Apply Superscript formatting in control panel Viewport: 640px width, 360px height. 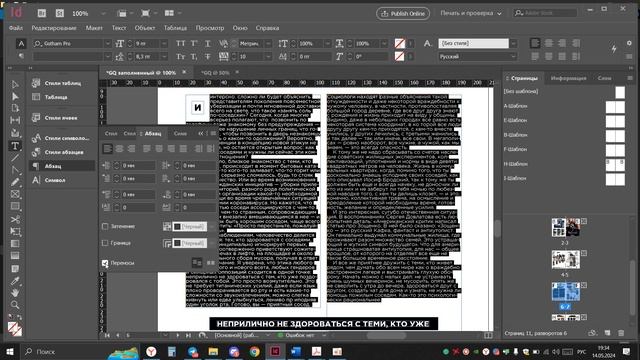[194, 43]
